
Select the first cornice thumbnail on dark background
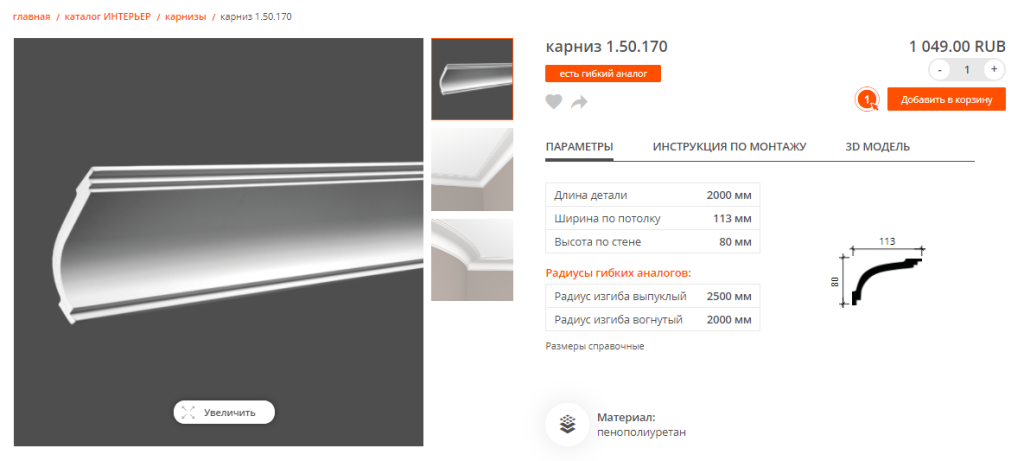tap(472, 79)
